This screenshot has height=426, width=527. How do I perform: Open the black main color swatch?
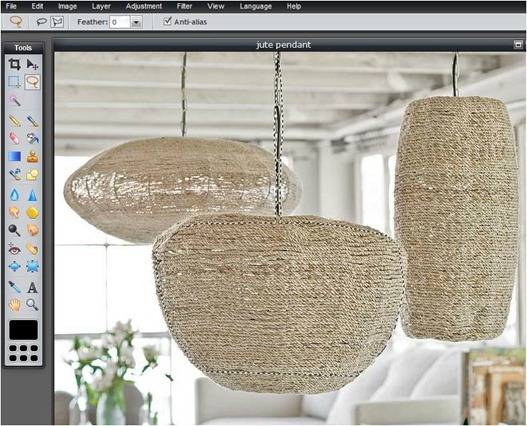coord(23,330)
